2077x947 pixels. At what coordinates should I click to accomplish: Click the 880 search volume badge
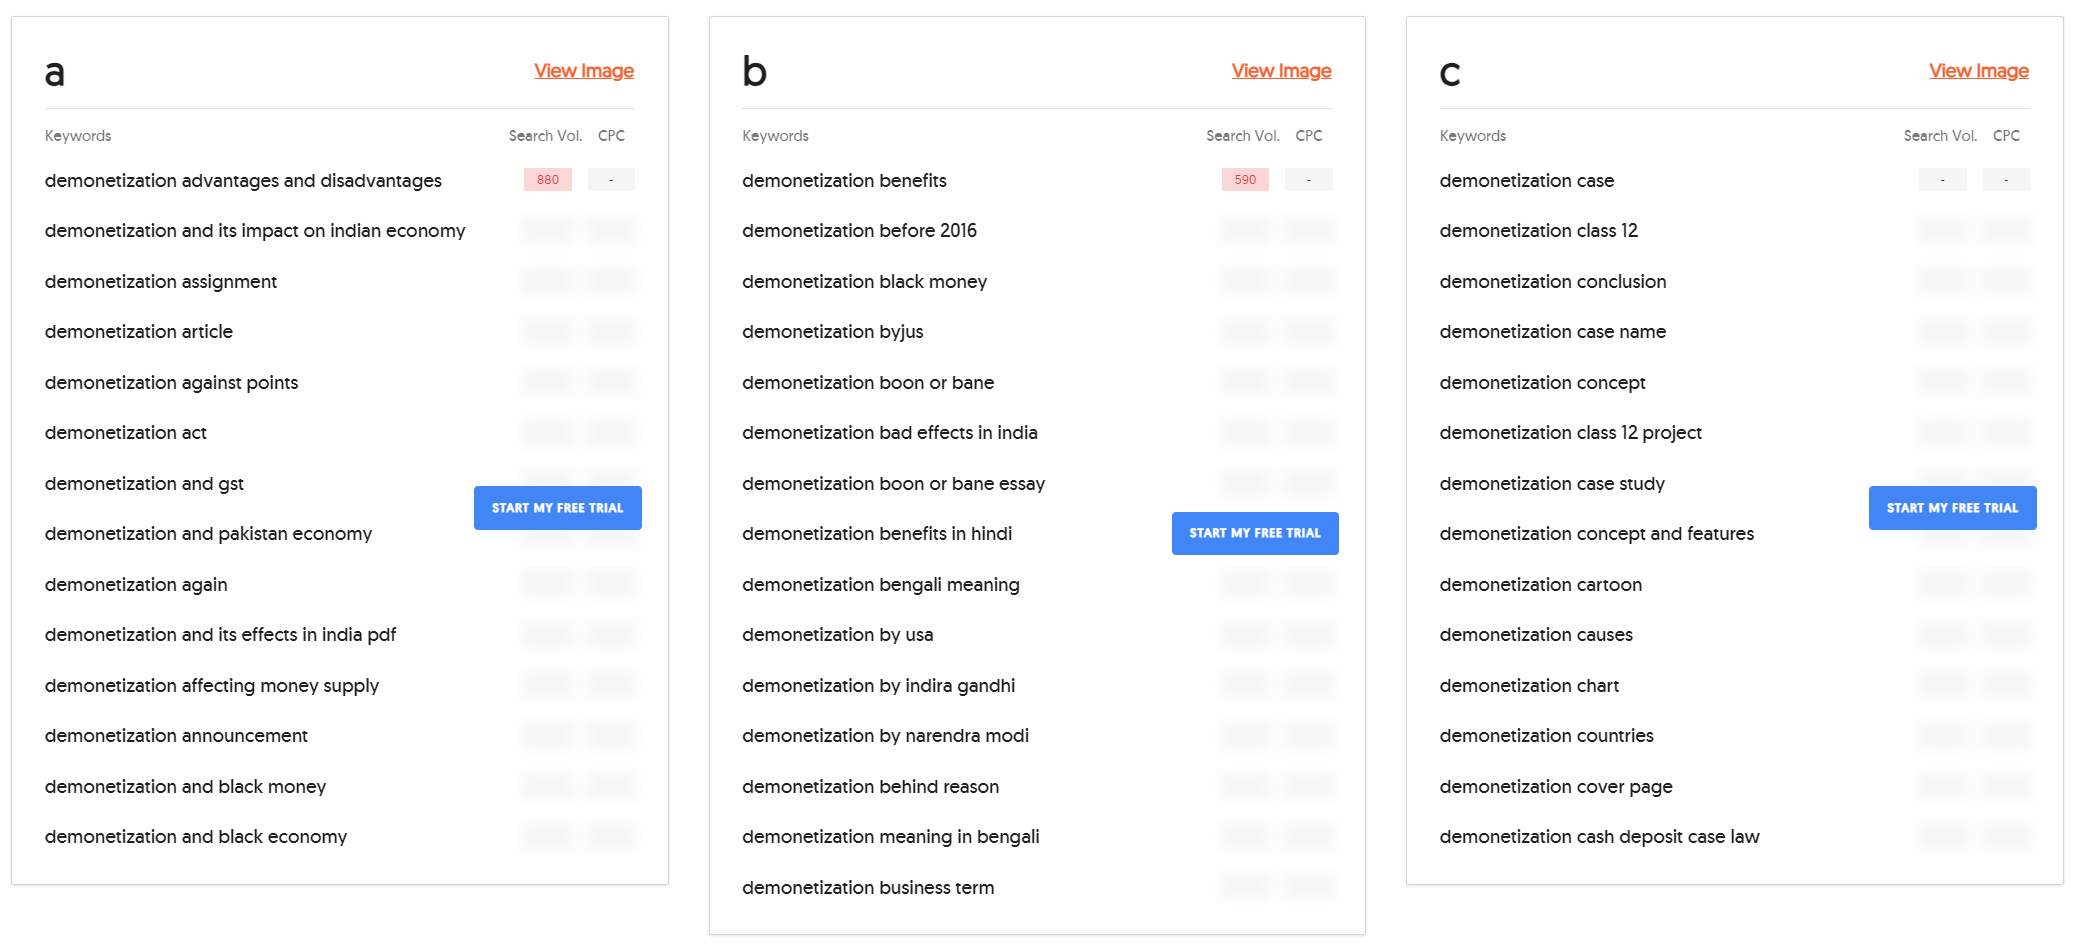(547, 179)
